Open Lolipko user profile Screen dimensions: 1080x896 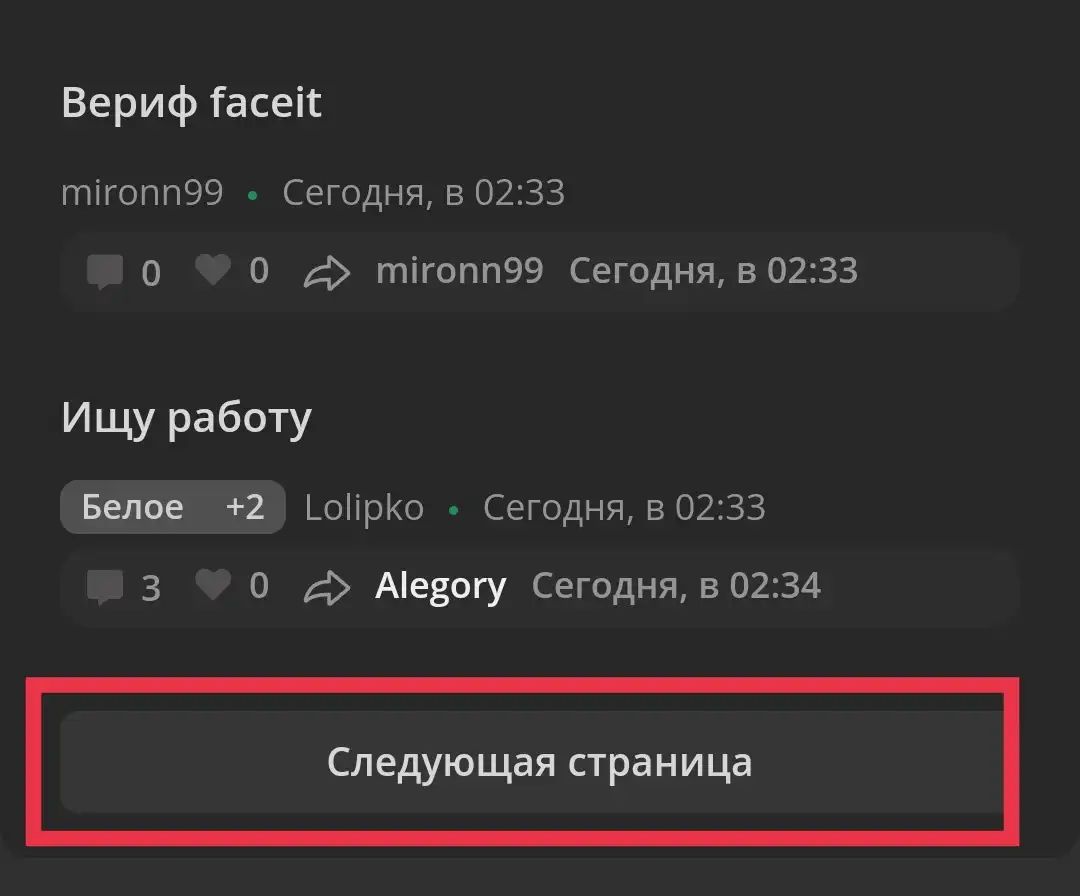coord(364,508)
